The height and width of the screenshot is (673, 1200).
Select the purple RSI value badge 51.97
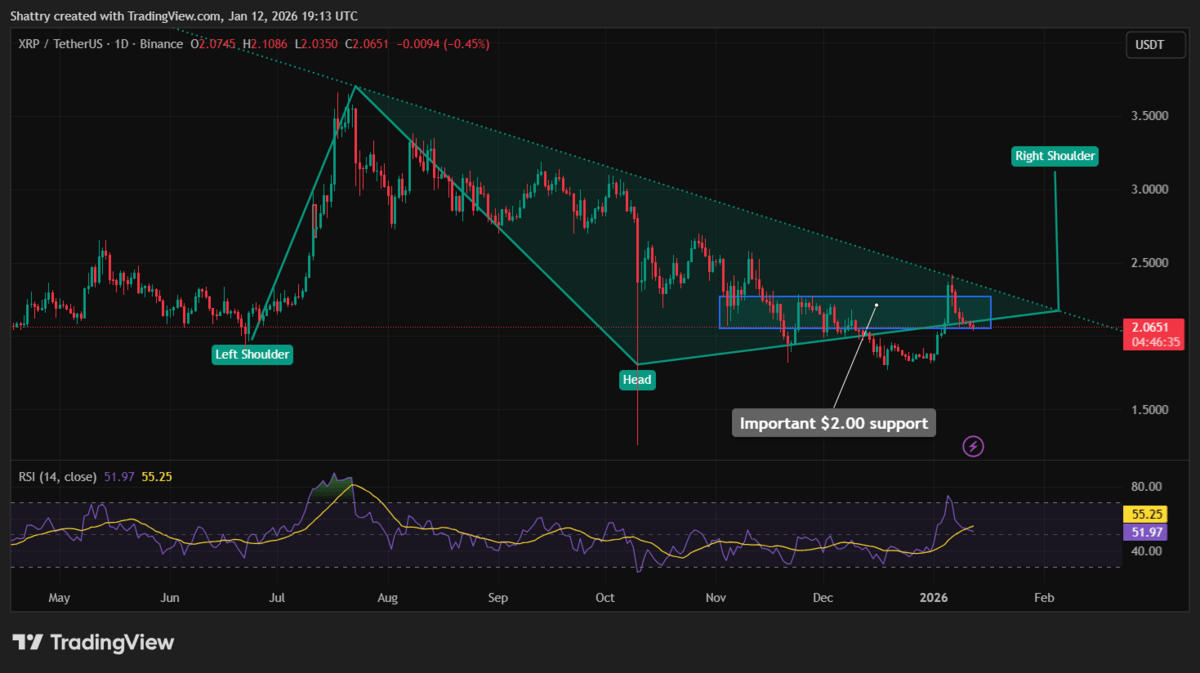tap(1146, 532)
